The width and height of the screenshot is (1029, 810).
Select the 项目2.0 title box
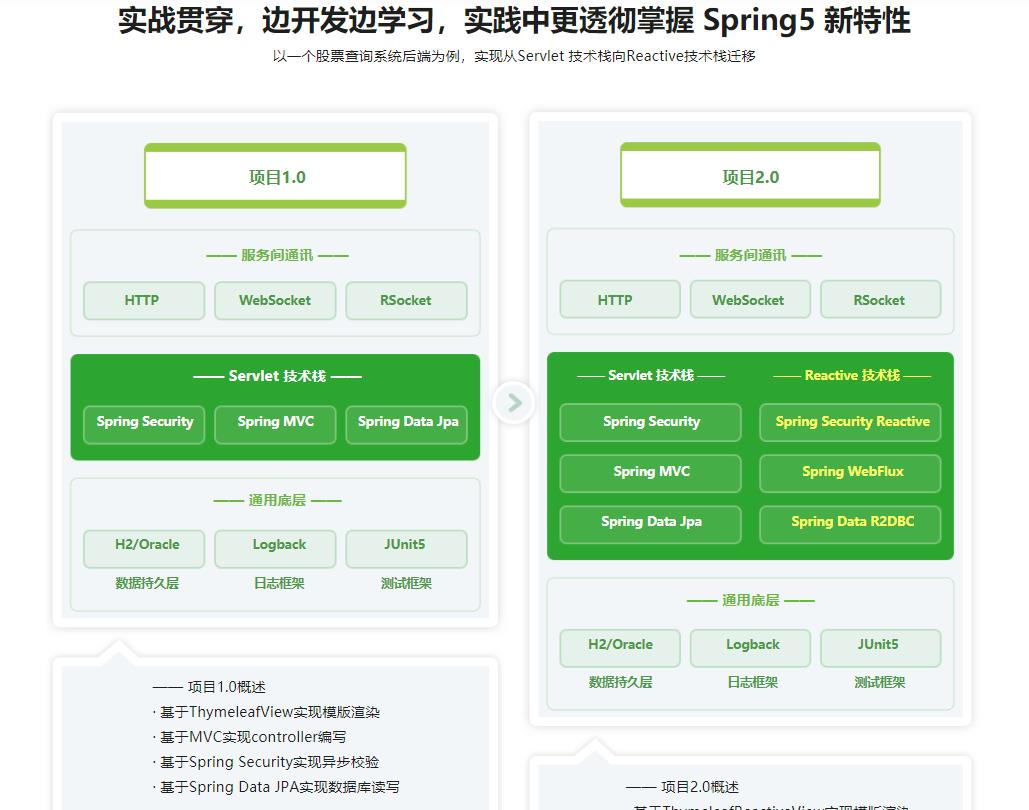click(750, 177)
